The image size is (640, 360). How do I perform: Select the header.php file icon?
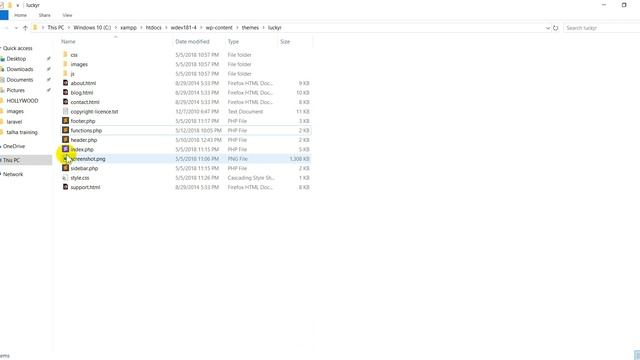[65, 140]
